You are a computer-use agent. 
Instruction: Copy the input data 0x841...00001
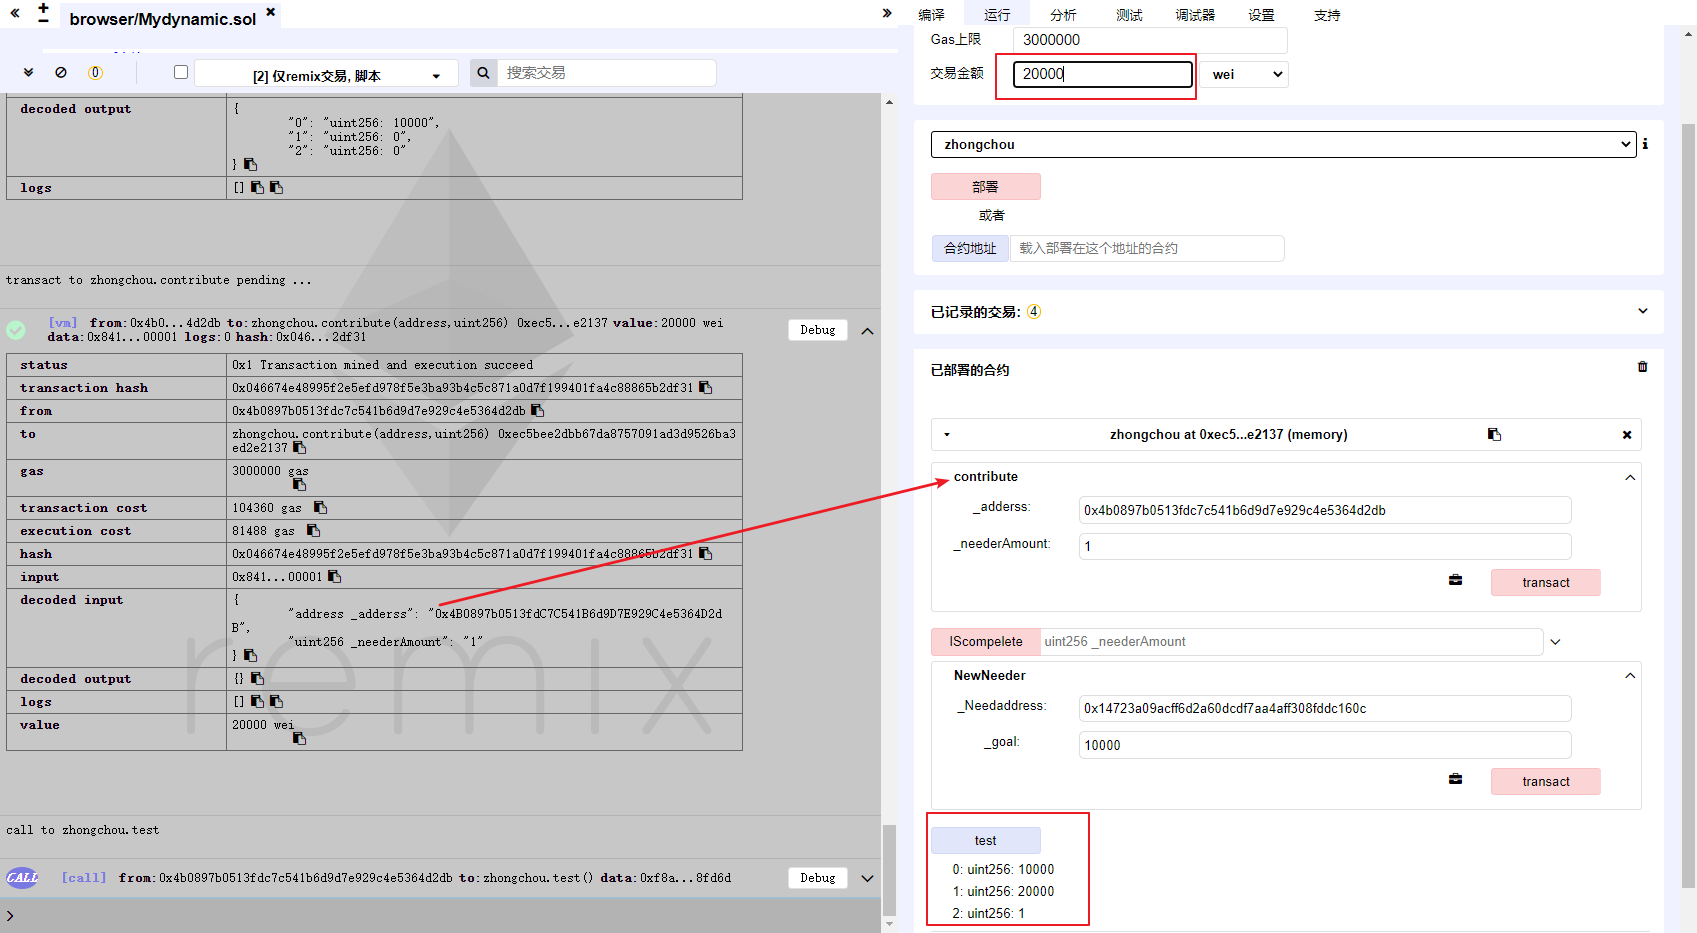click(334, 577)
